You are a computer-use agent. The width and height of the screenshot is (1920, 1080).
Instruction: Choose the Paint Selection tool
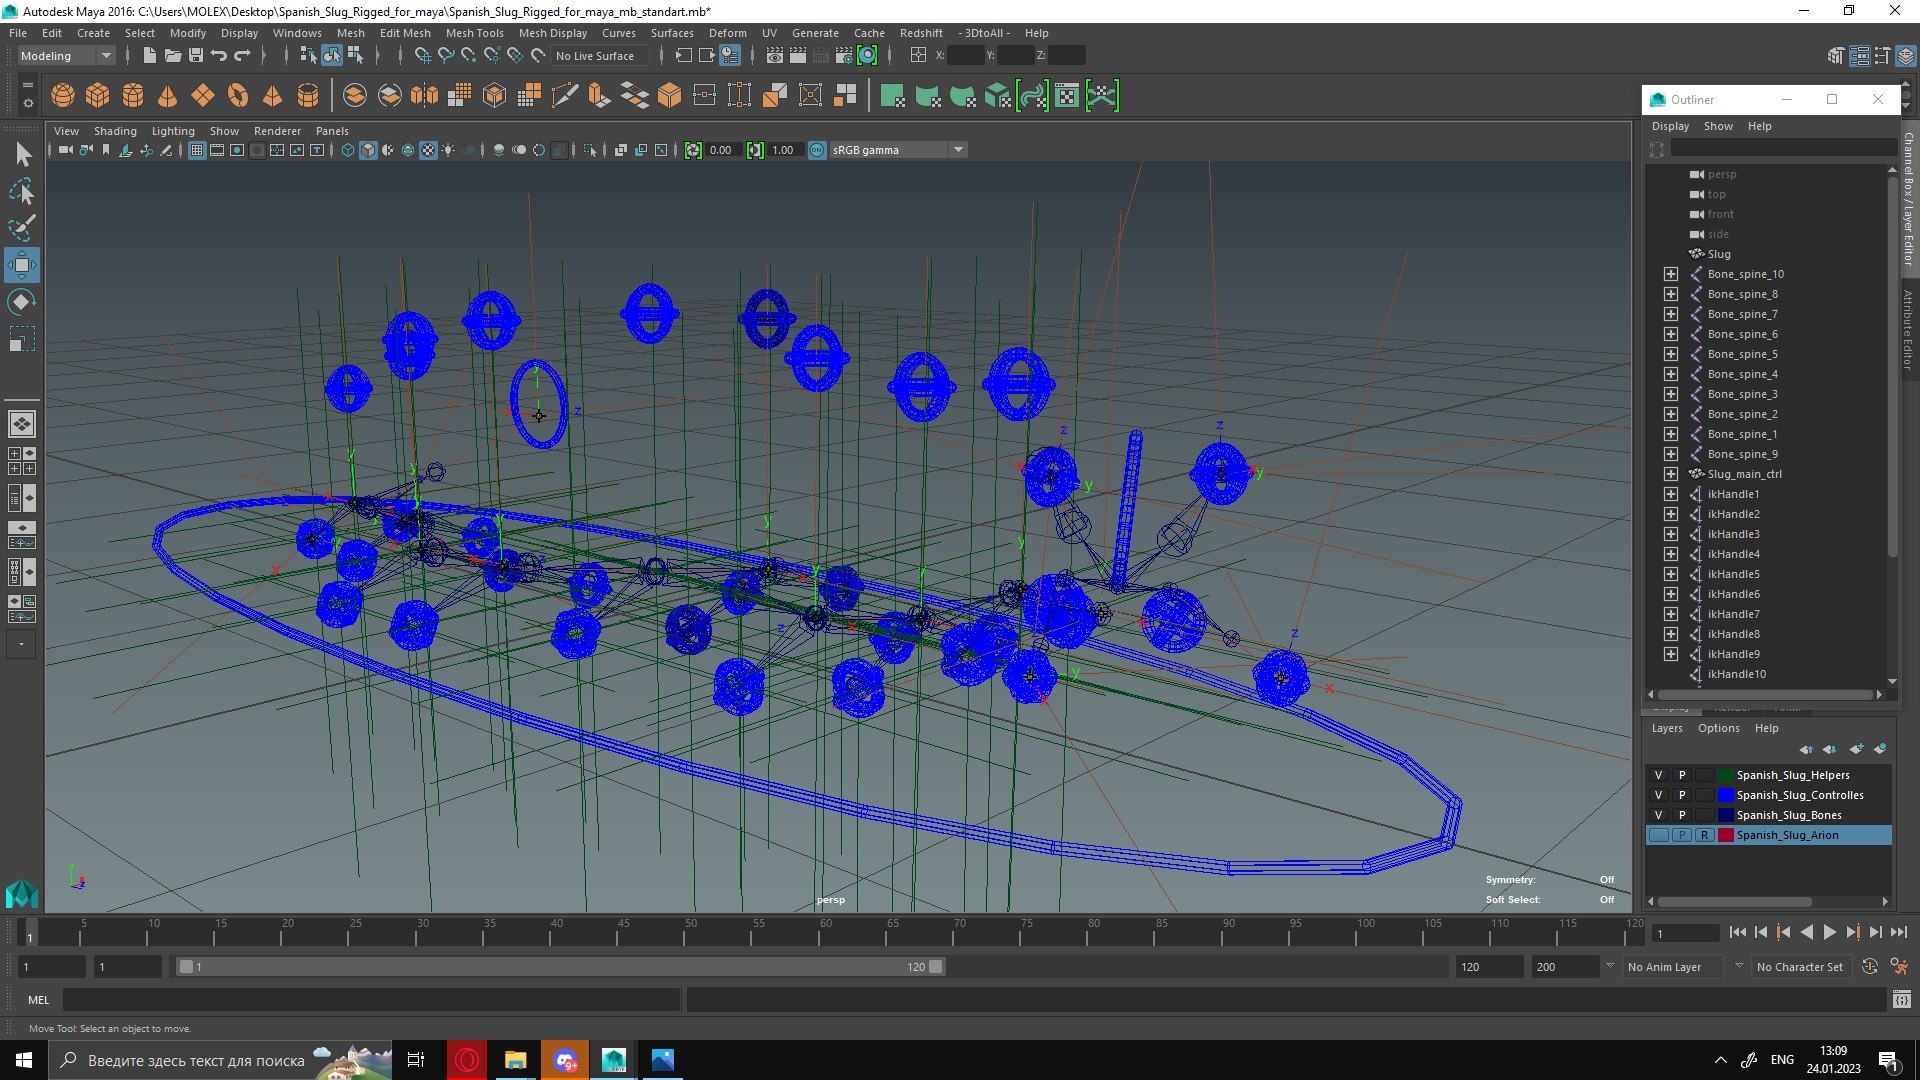22,228
